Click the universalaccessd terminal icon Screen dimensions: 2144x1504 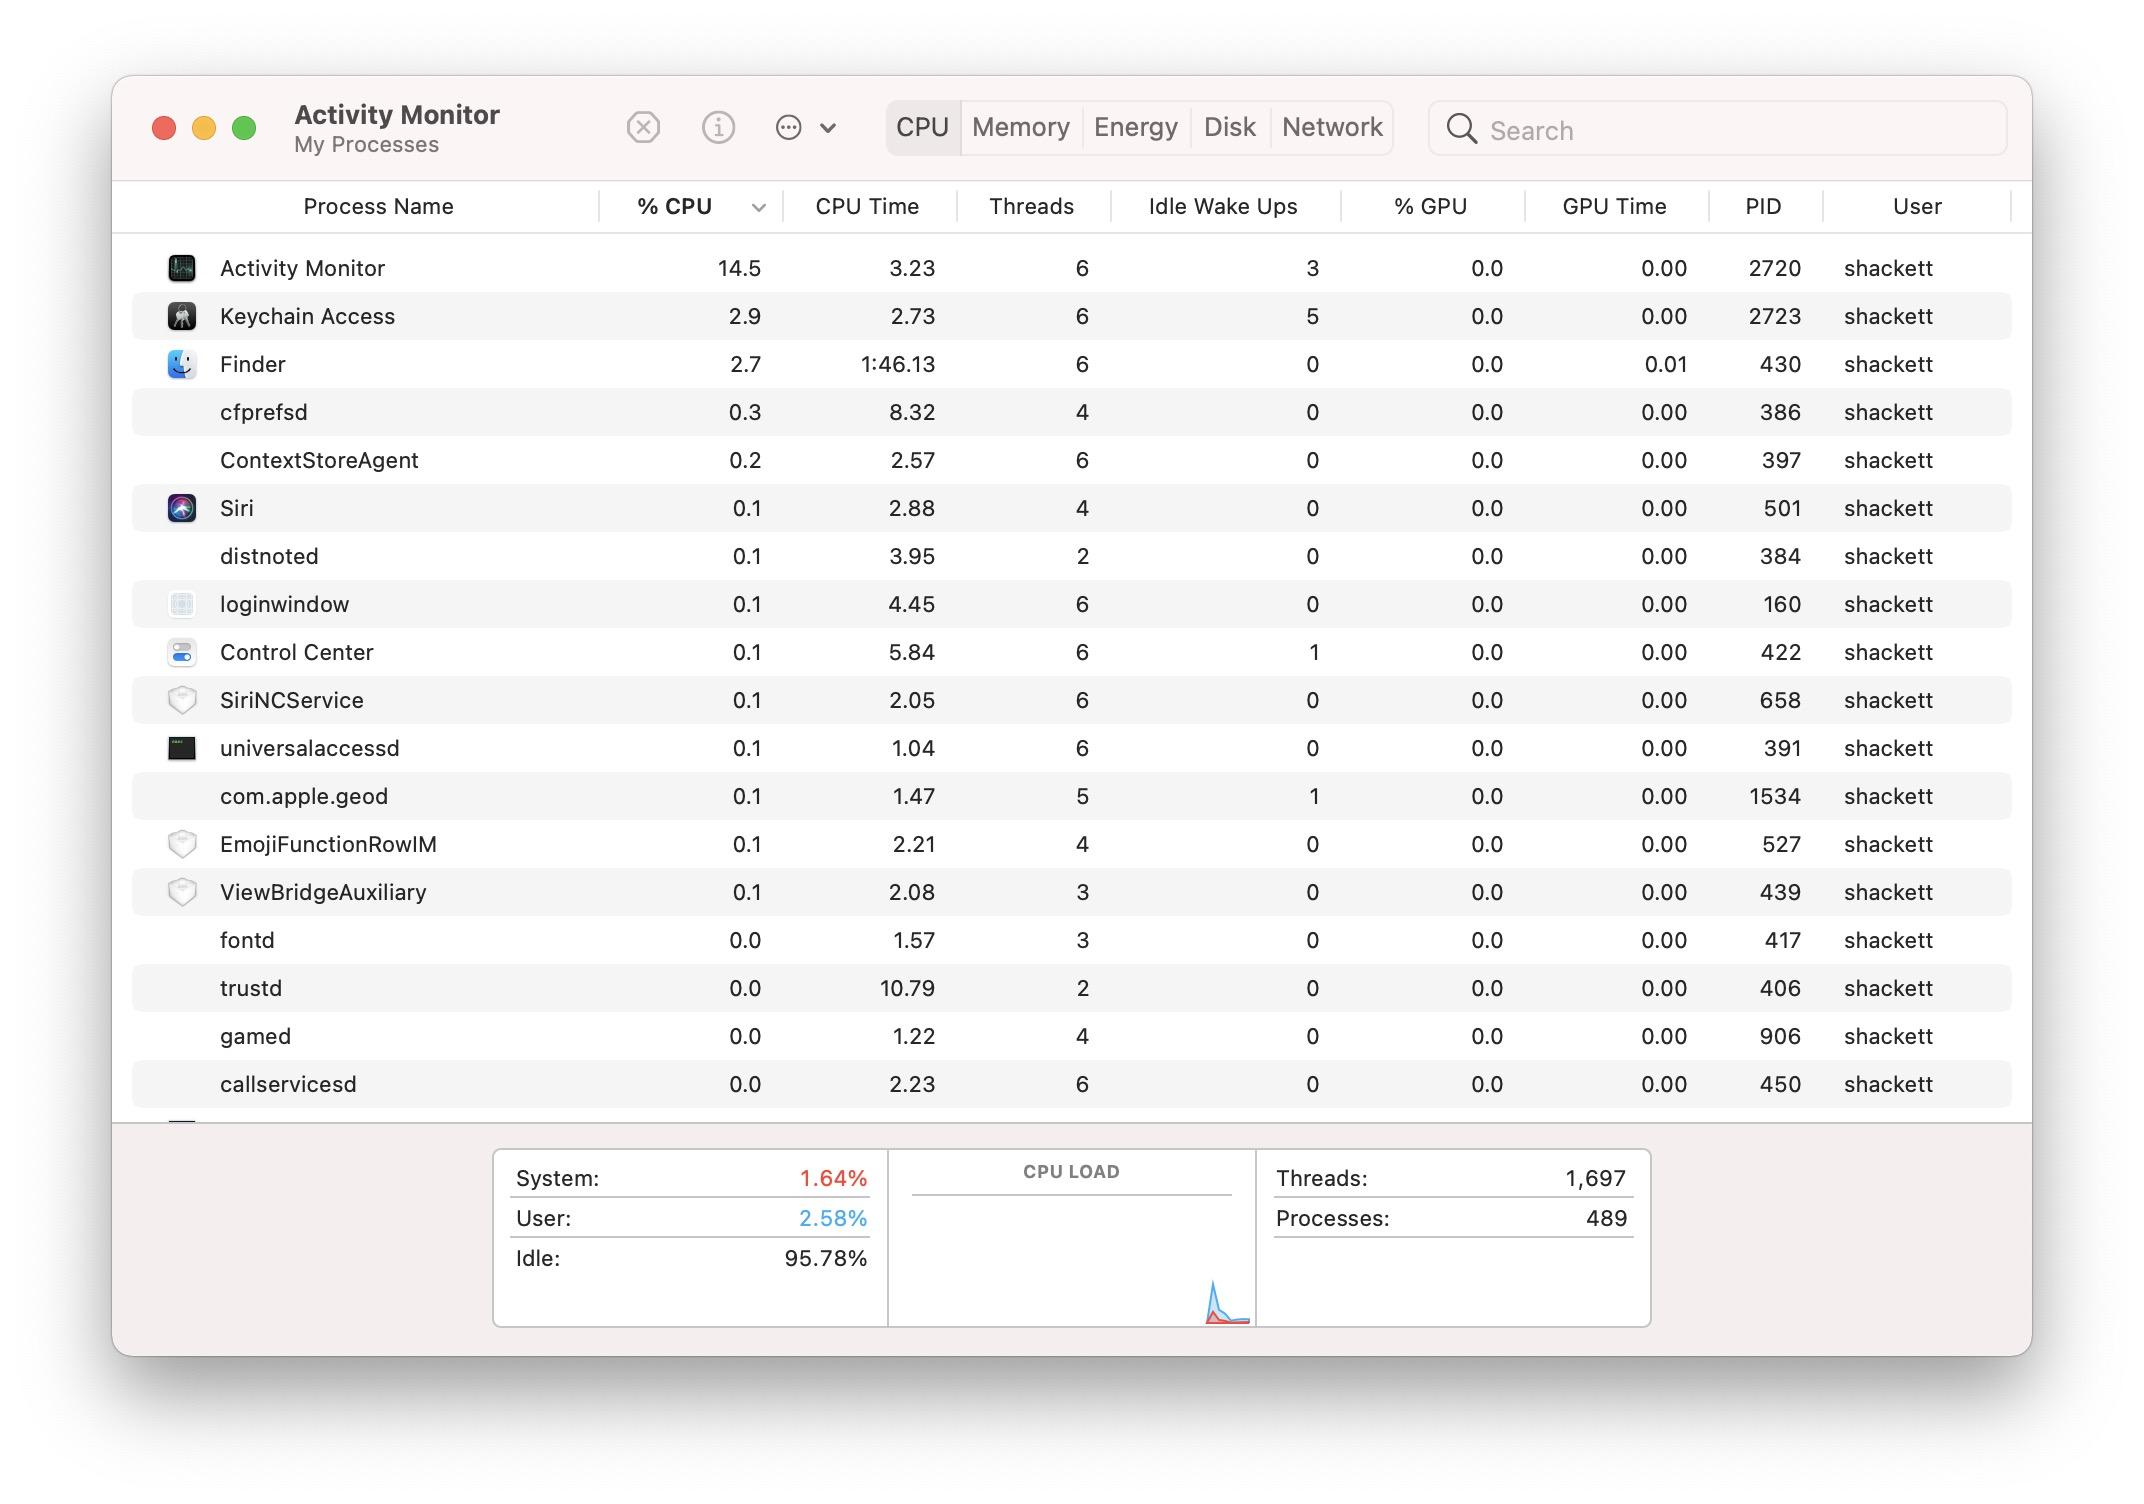[182, 748]
